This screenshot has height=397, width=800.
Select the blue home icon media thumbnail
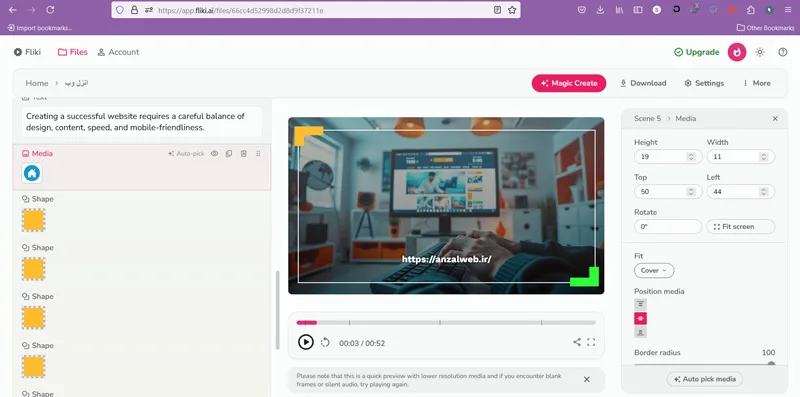(x=32, y=173)
